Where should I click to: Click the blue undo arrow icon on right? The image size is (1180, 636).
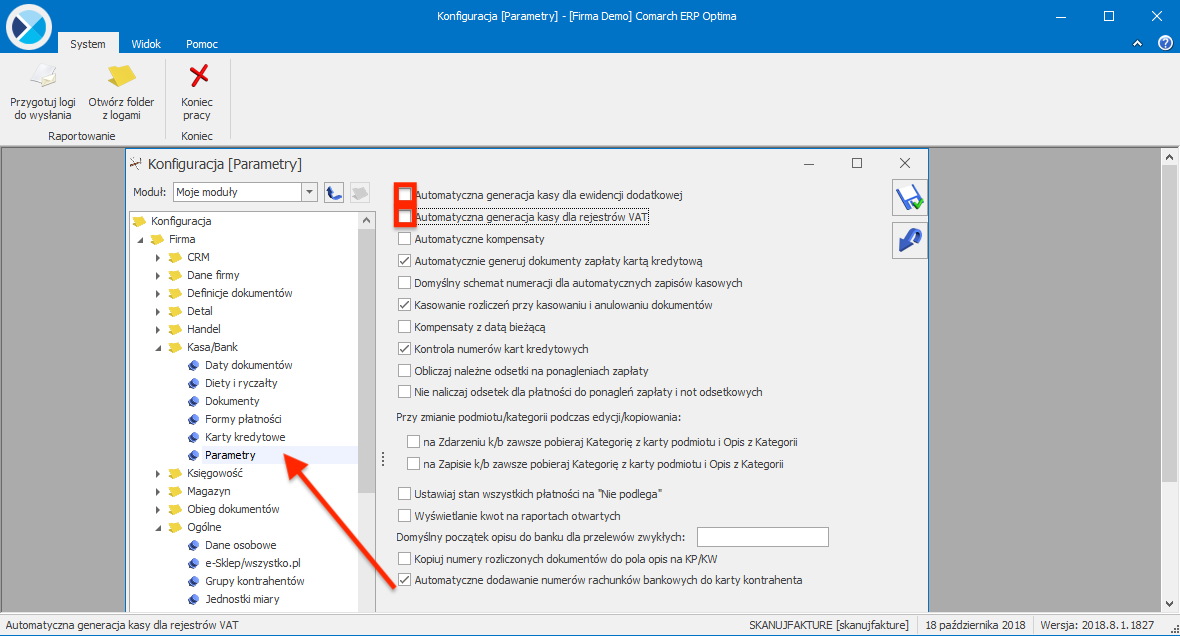pyautogui.click(x=909, y=241)
